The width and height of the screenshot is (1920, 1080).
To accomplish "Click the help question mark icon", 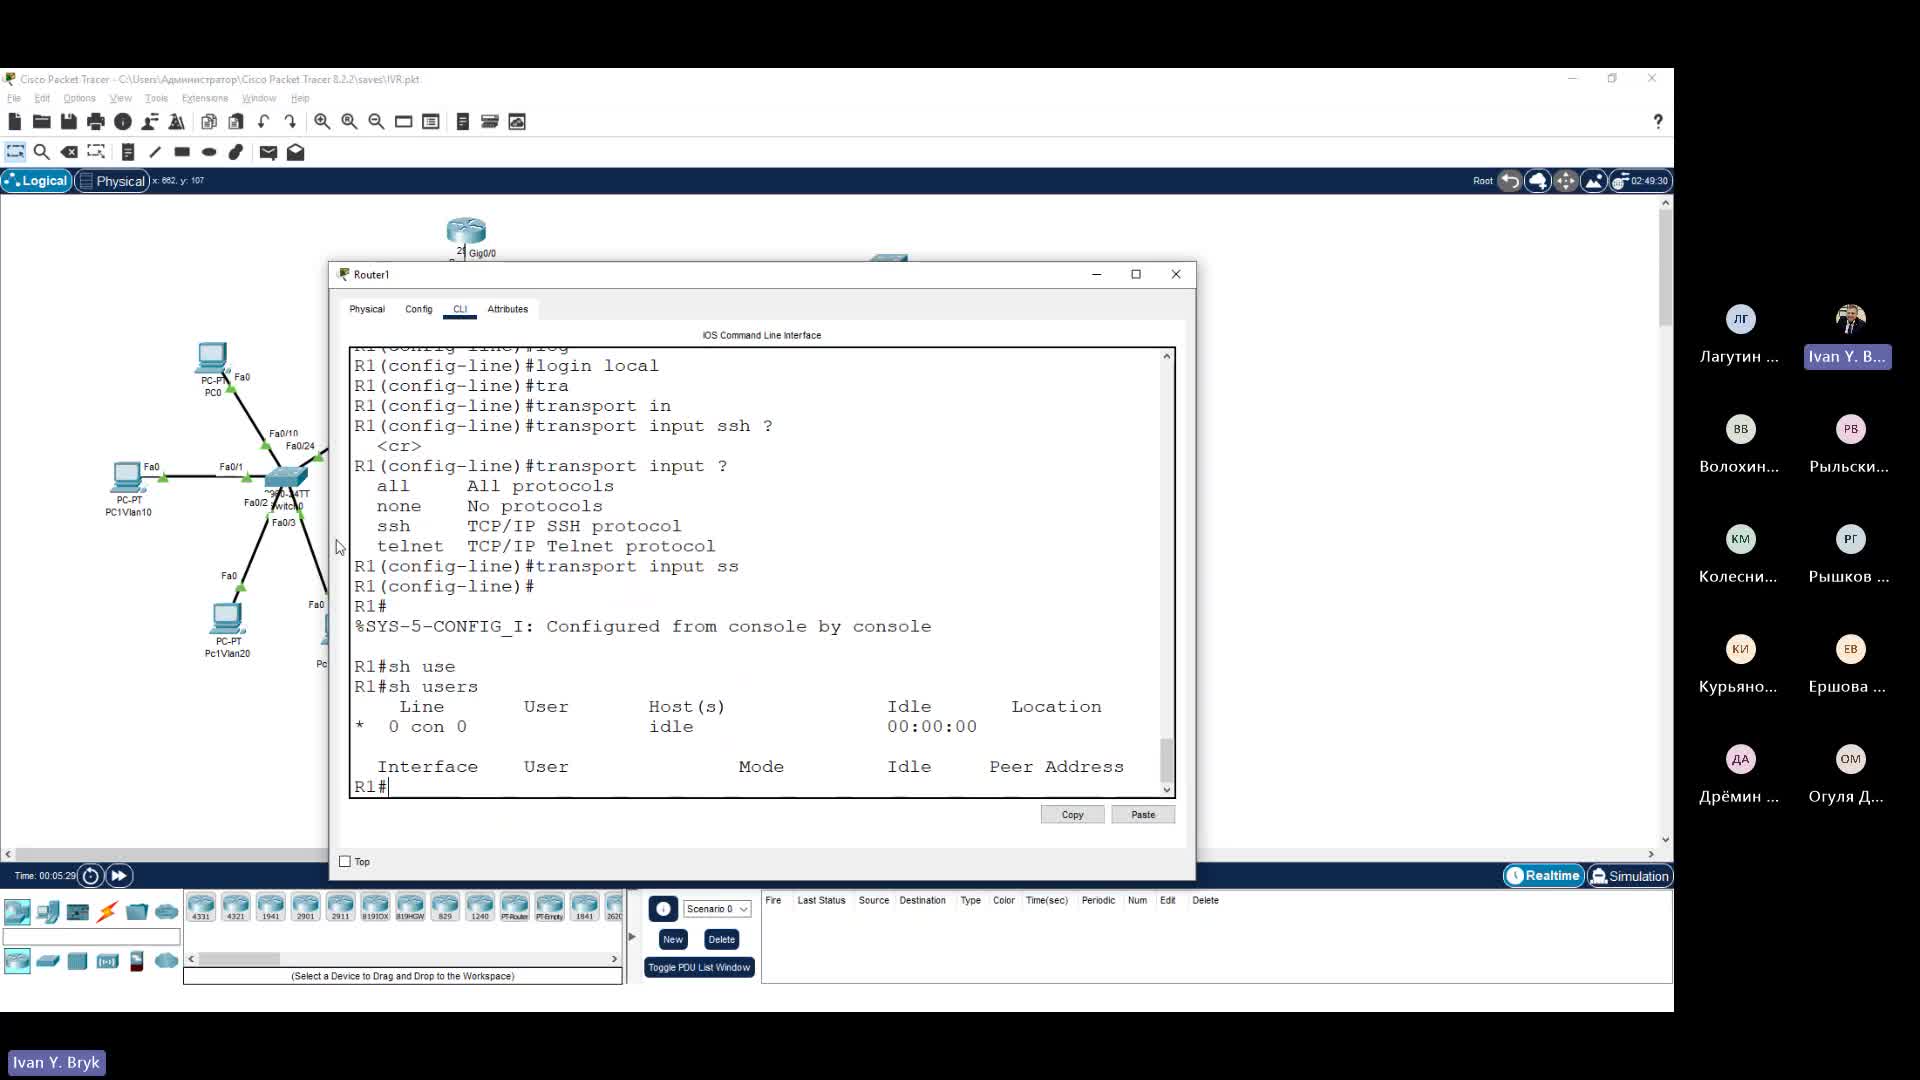I will pos(1658,121).
